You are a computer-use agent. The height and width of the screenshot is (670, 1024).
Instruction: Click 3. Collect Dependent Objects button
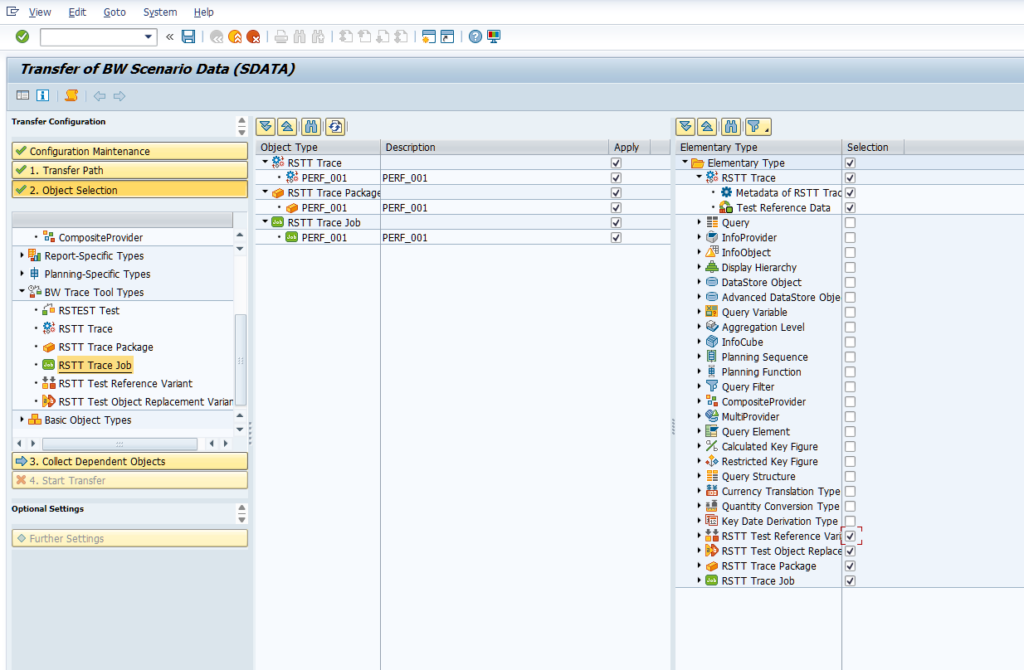[x=129, y=461]
